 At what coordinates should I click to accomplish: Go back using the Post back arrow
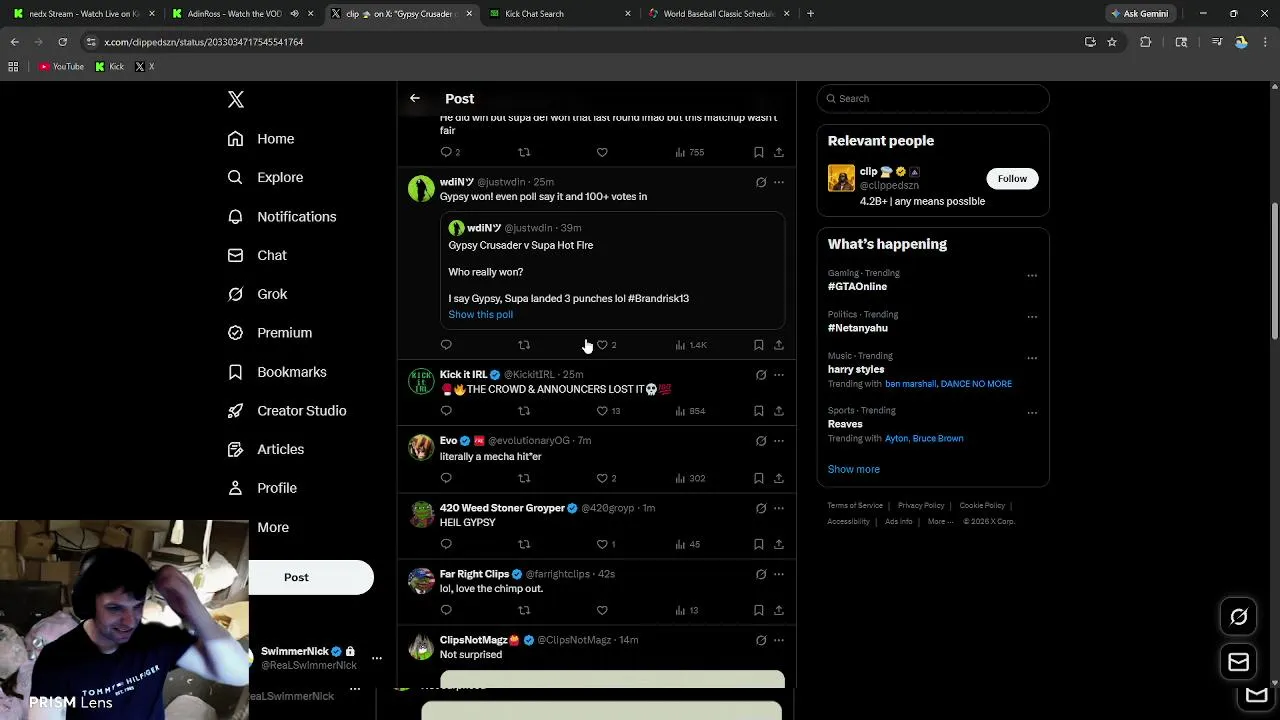click(x=415, y=98)
